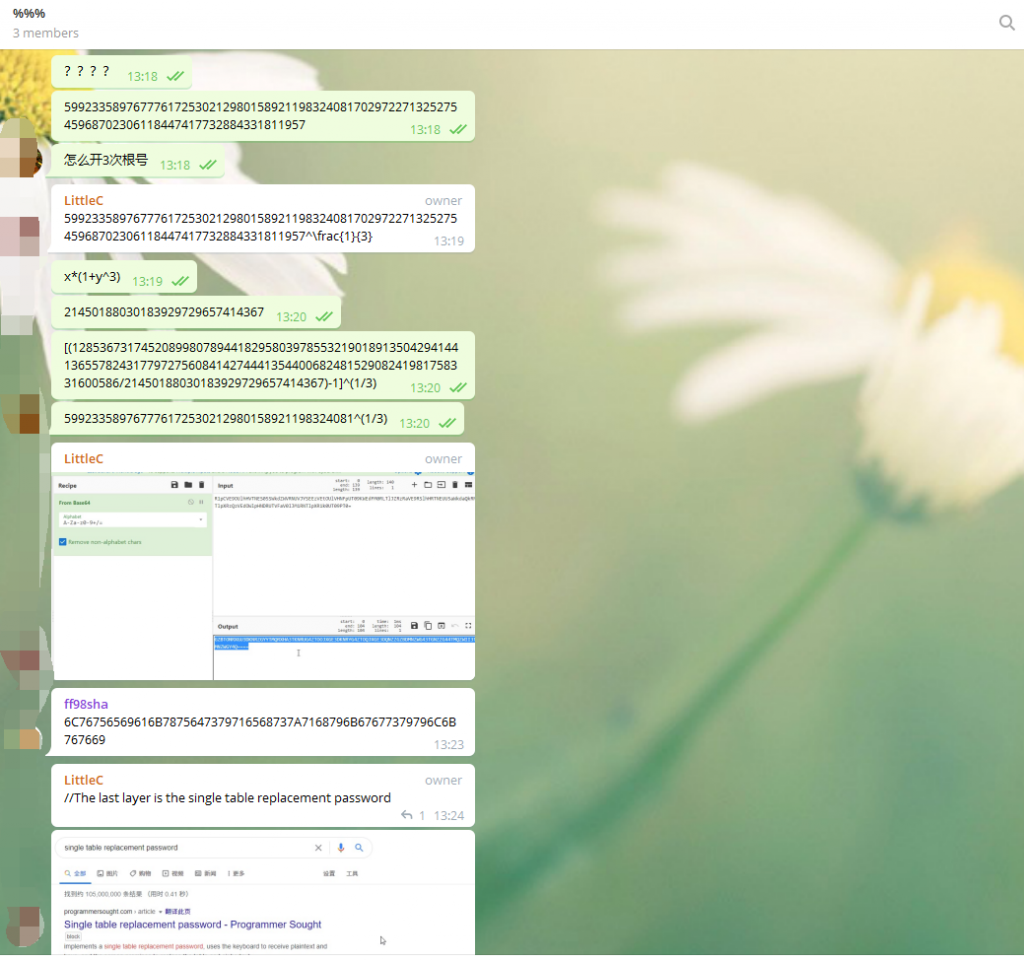Open the CyberChef Base64 screenshot image
Image resolution: width=1024 pixels, height=961 pixels.
(x=263, y=576)
